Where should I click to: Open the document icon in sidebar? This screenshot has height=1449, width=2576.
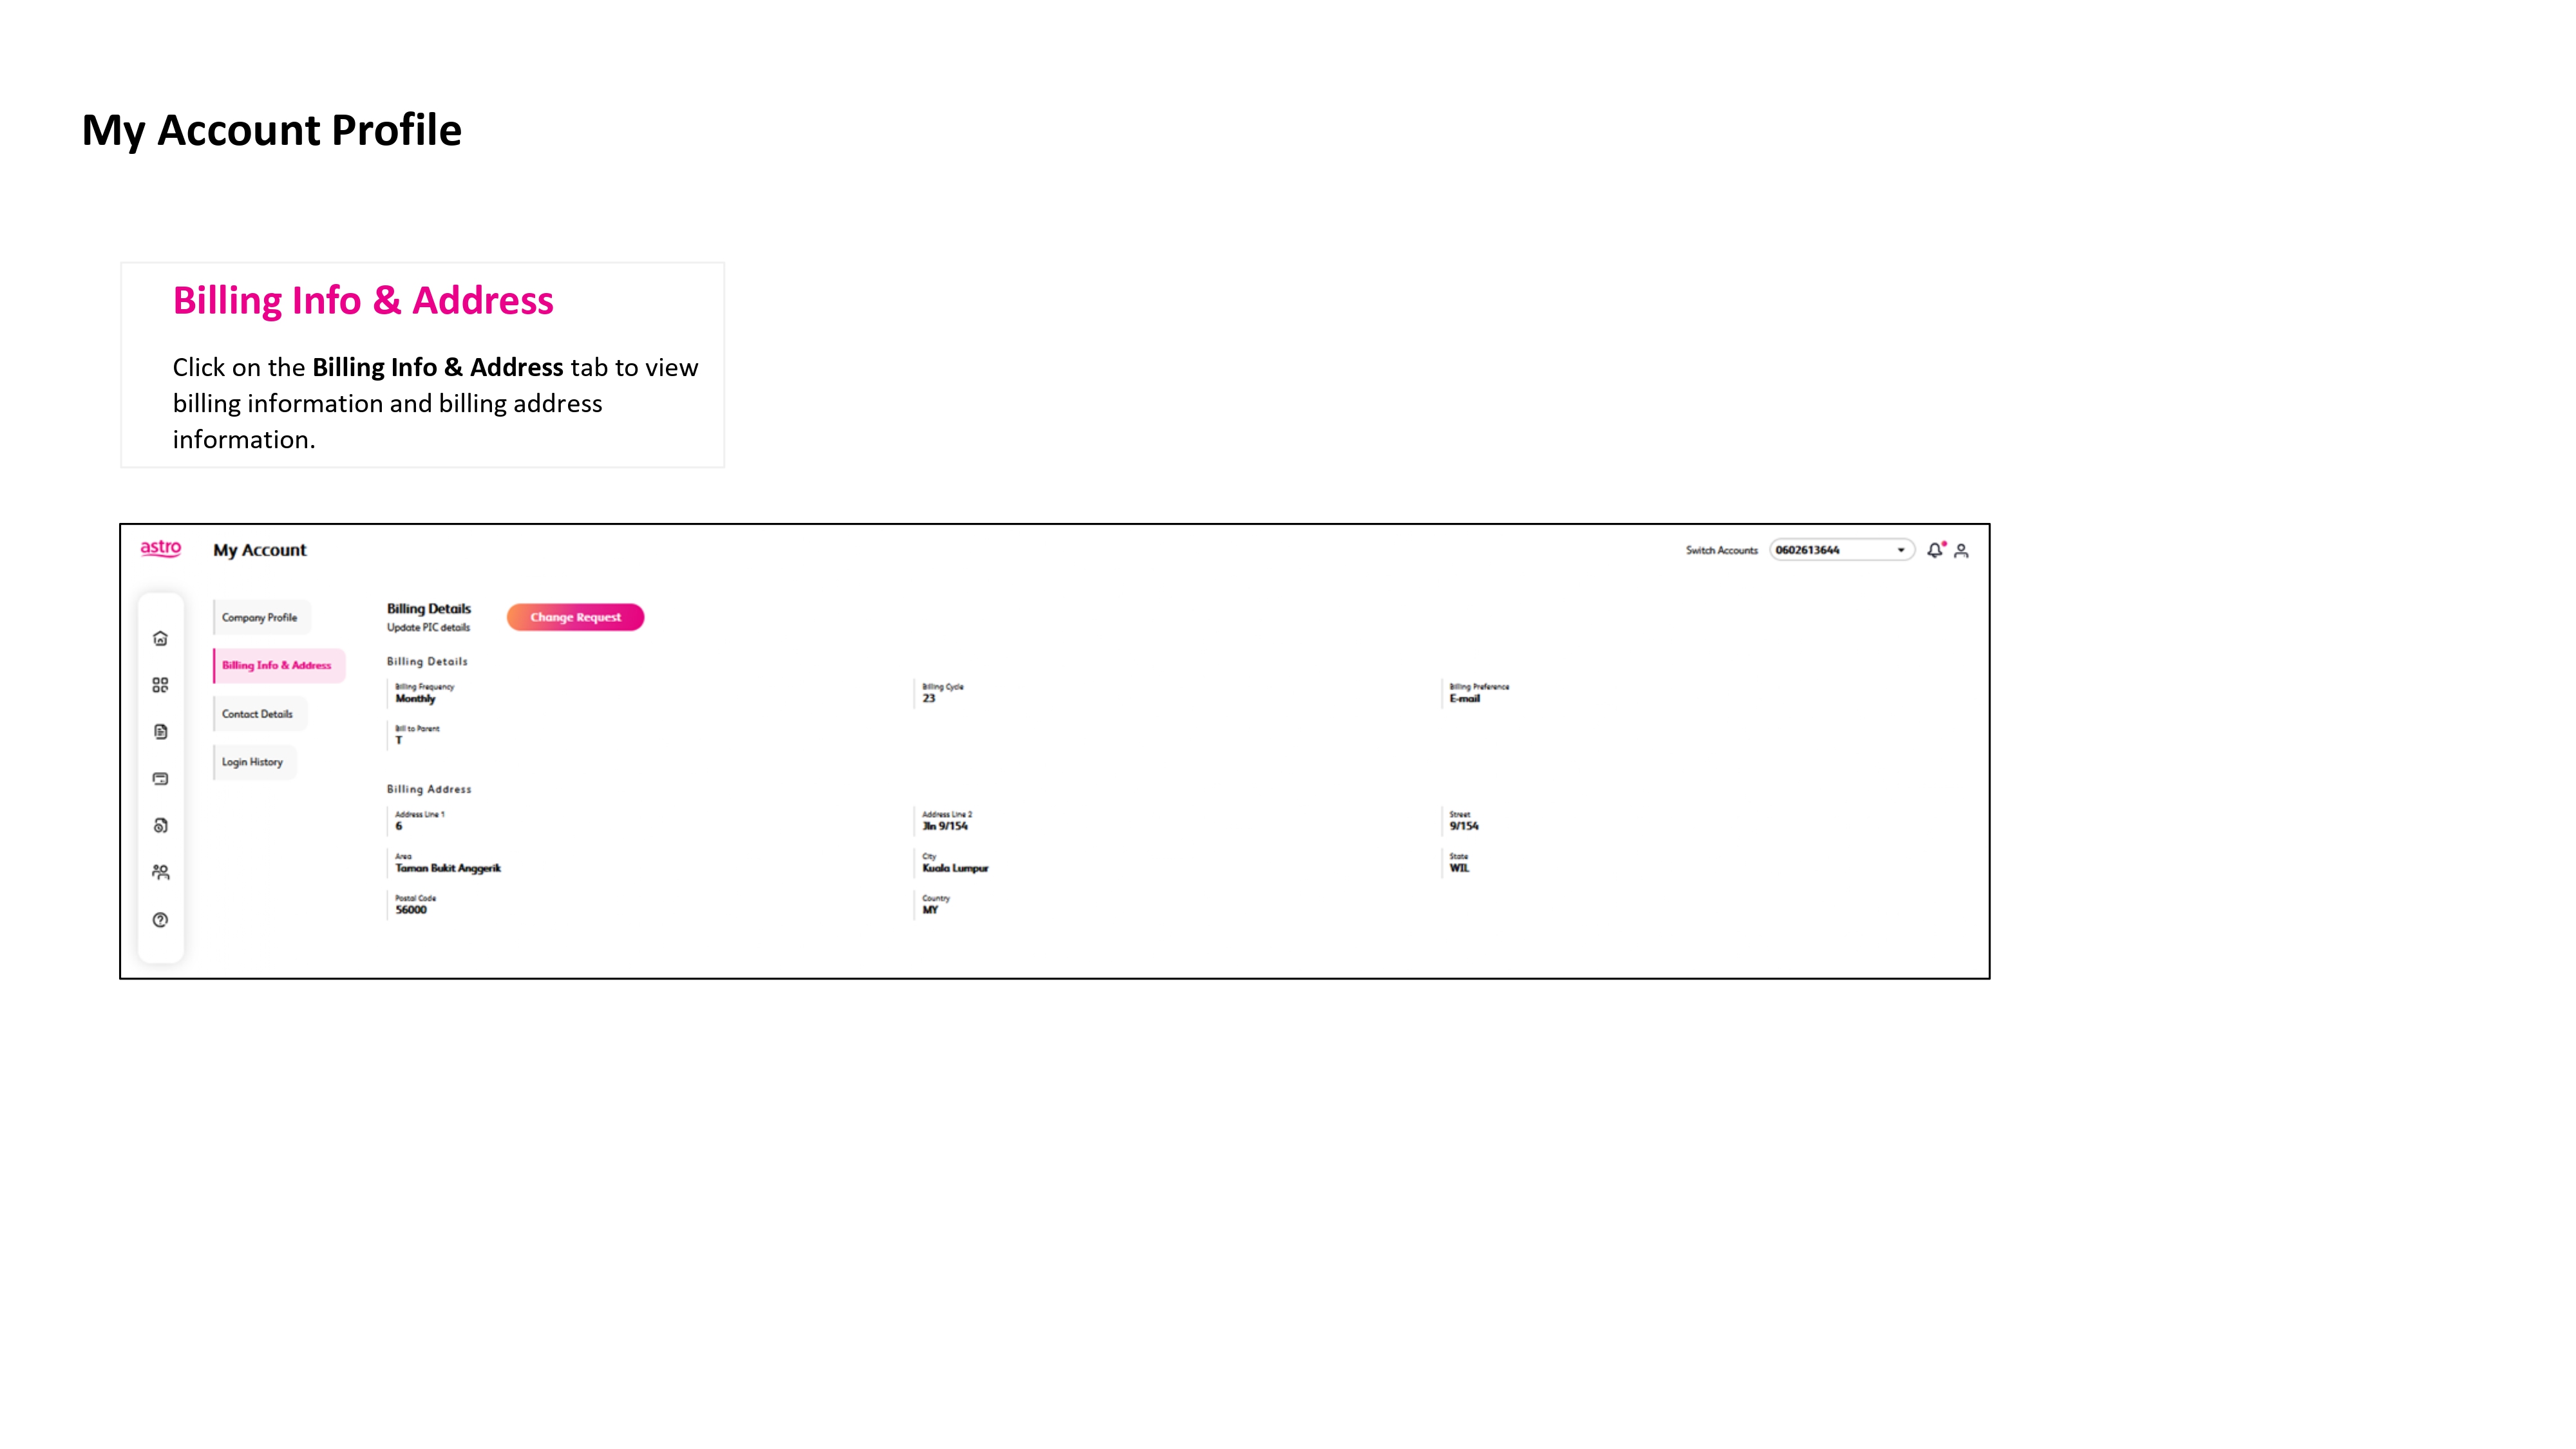[160, 732]
